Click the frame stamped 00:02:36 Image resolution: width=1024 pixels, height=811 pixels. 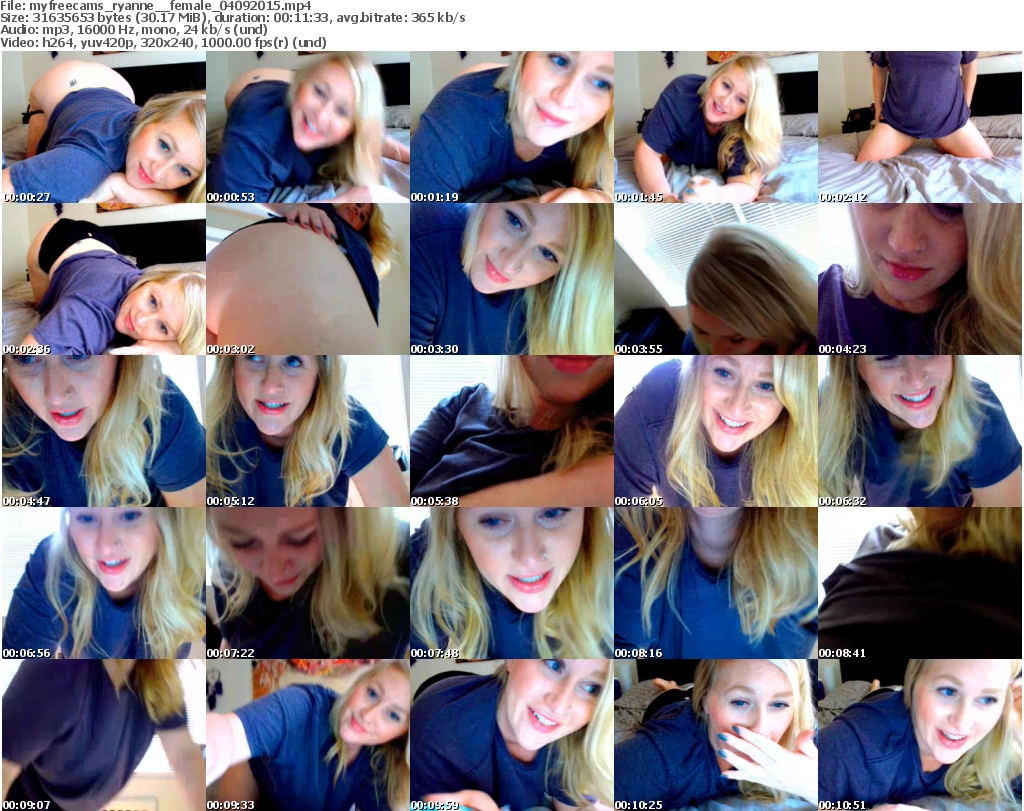[104, 279]
